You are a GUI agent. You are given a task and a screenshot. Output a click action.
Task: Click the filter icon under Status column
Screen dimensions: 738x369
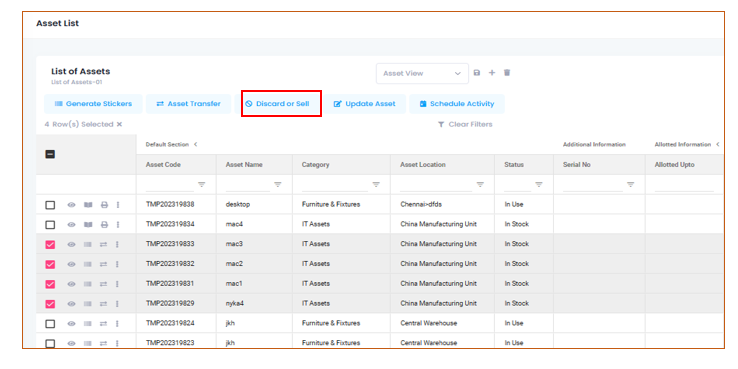tap(539, 184)
